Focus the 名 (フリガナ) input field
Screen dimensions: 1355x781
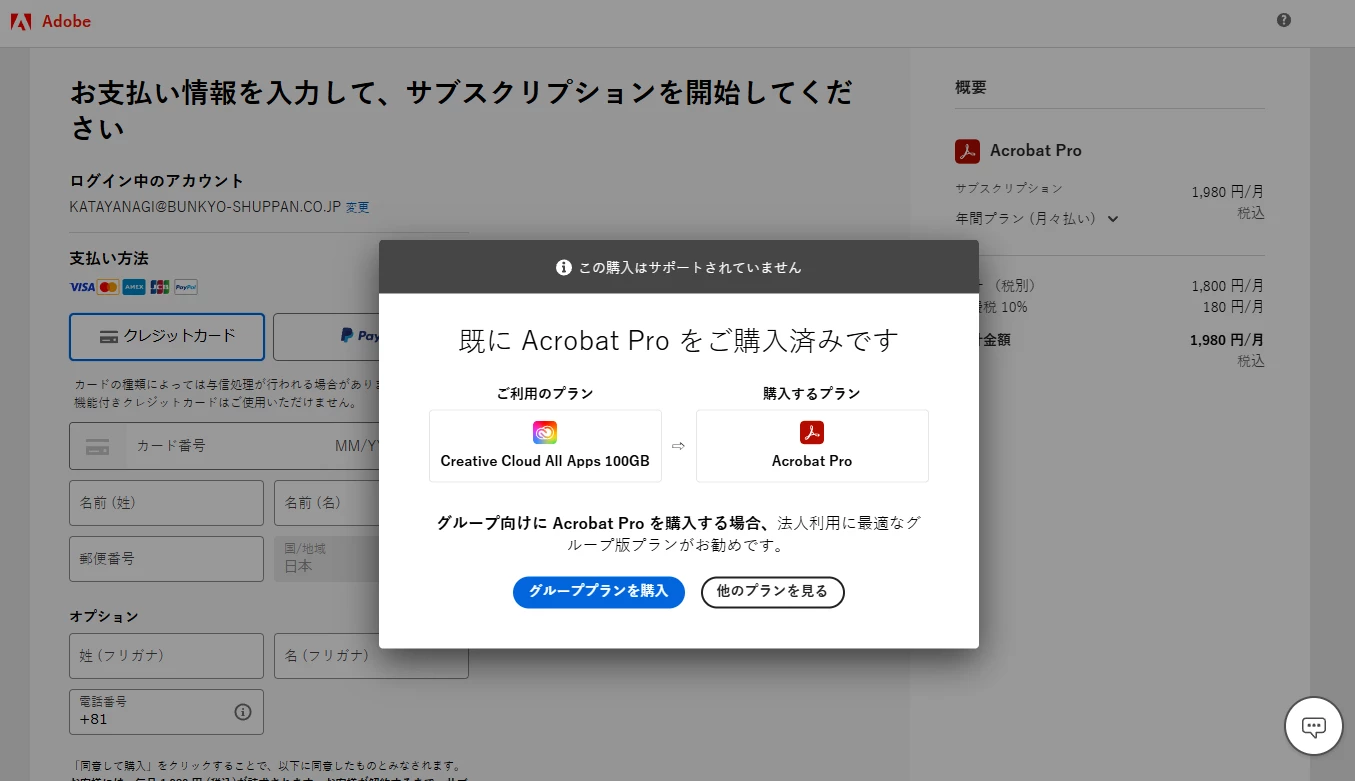[x=371, y=656]
